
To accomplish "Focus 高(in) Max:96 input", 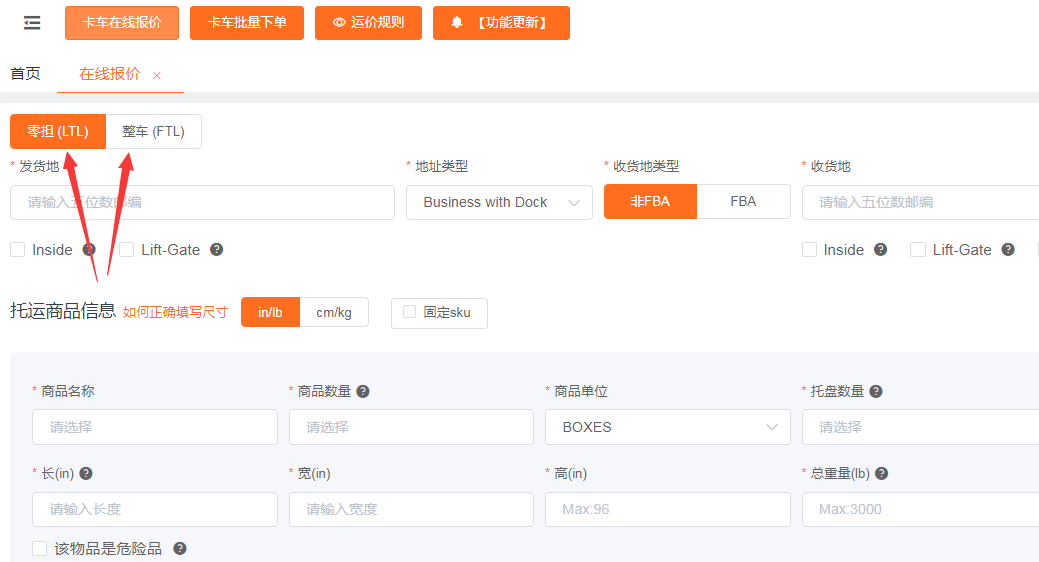I will [x=668, y=509].
